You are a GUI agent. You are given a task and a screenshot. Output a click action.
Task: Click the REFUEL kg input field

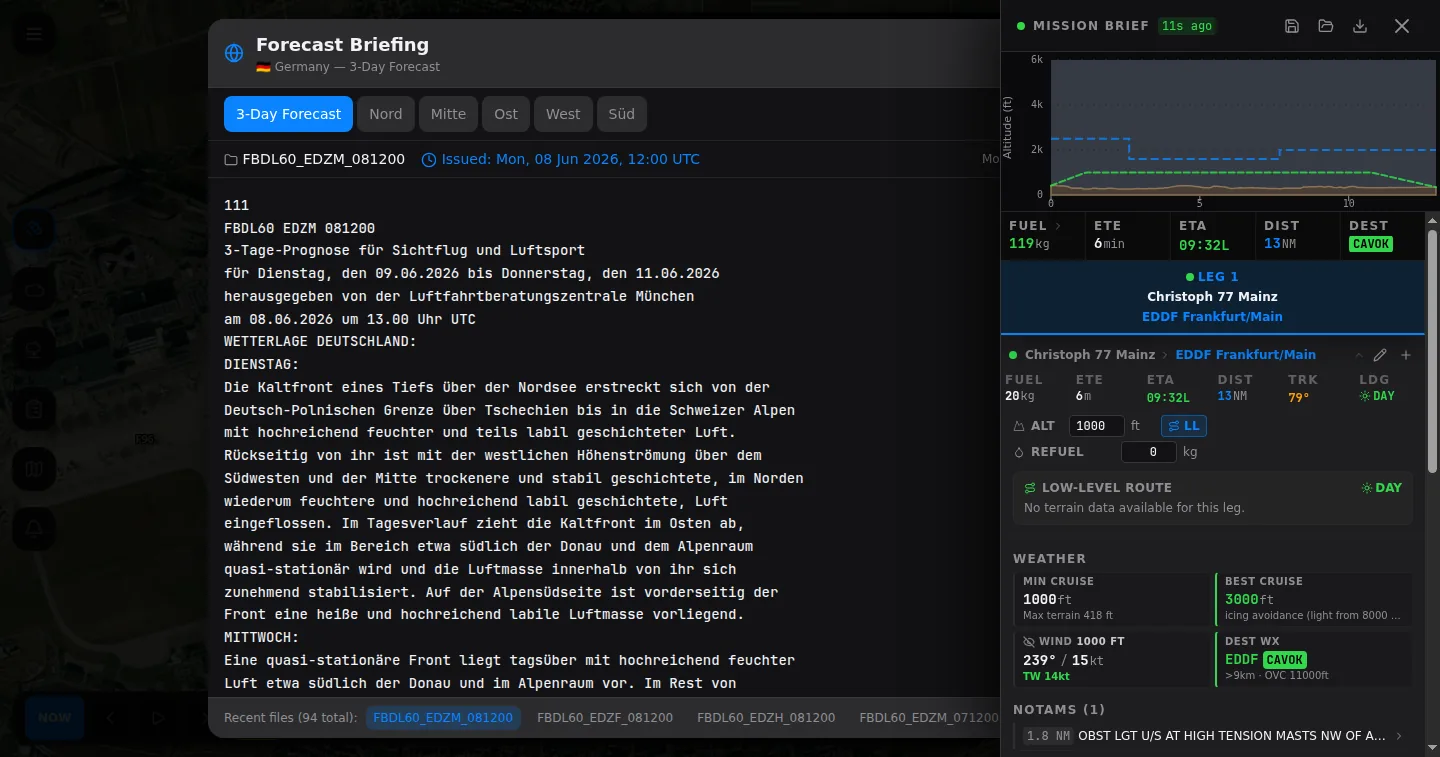[1148, 452]
